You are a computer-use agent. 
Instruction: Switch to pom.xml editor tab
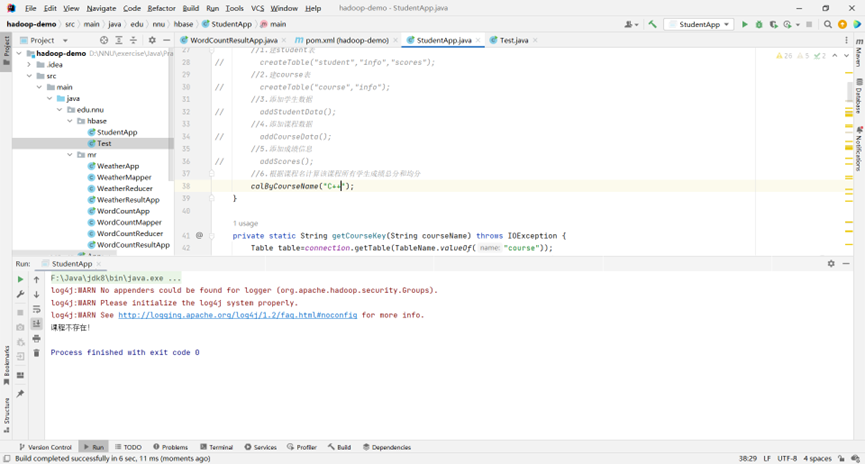click(347, 40)
